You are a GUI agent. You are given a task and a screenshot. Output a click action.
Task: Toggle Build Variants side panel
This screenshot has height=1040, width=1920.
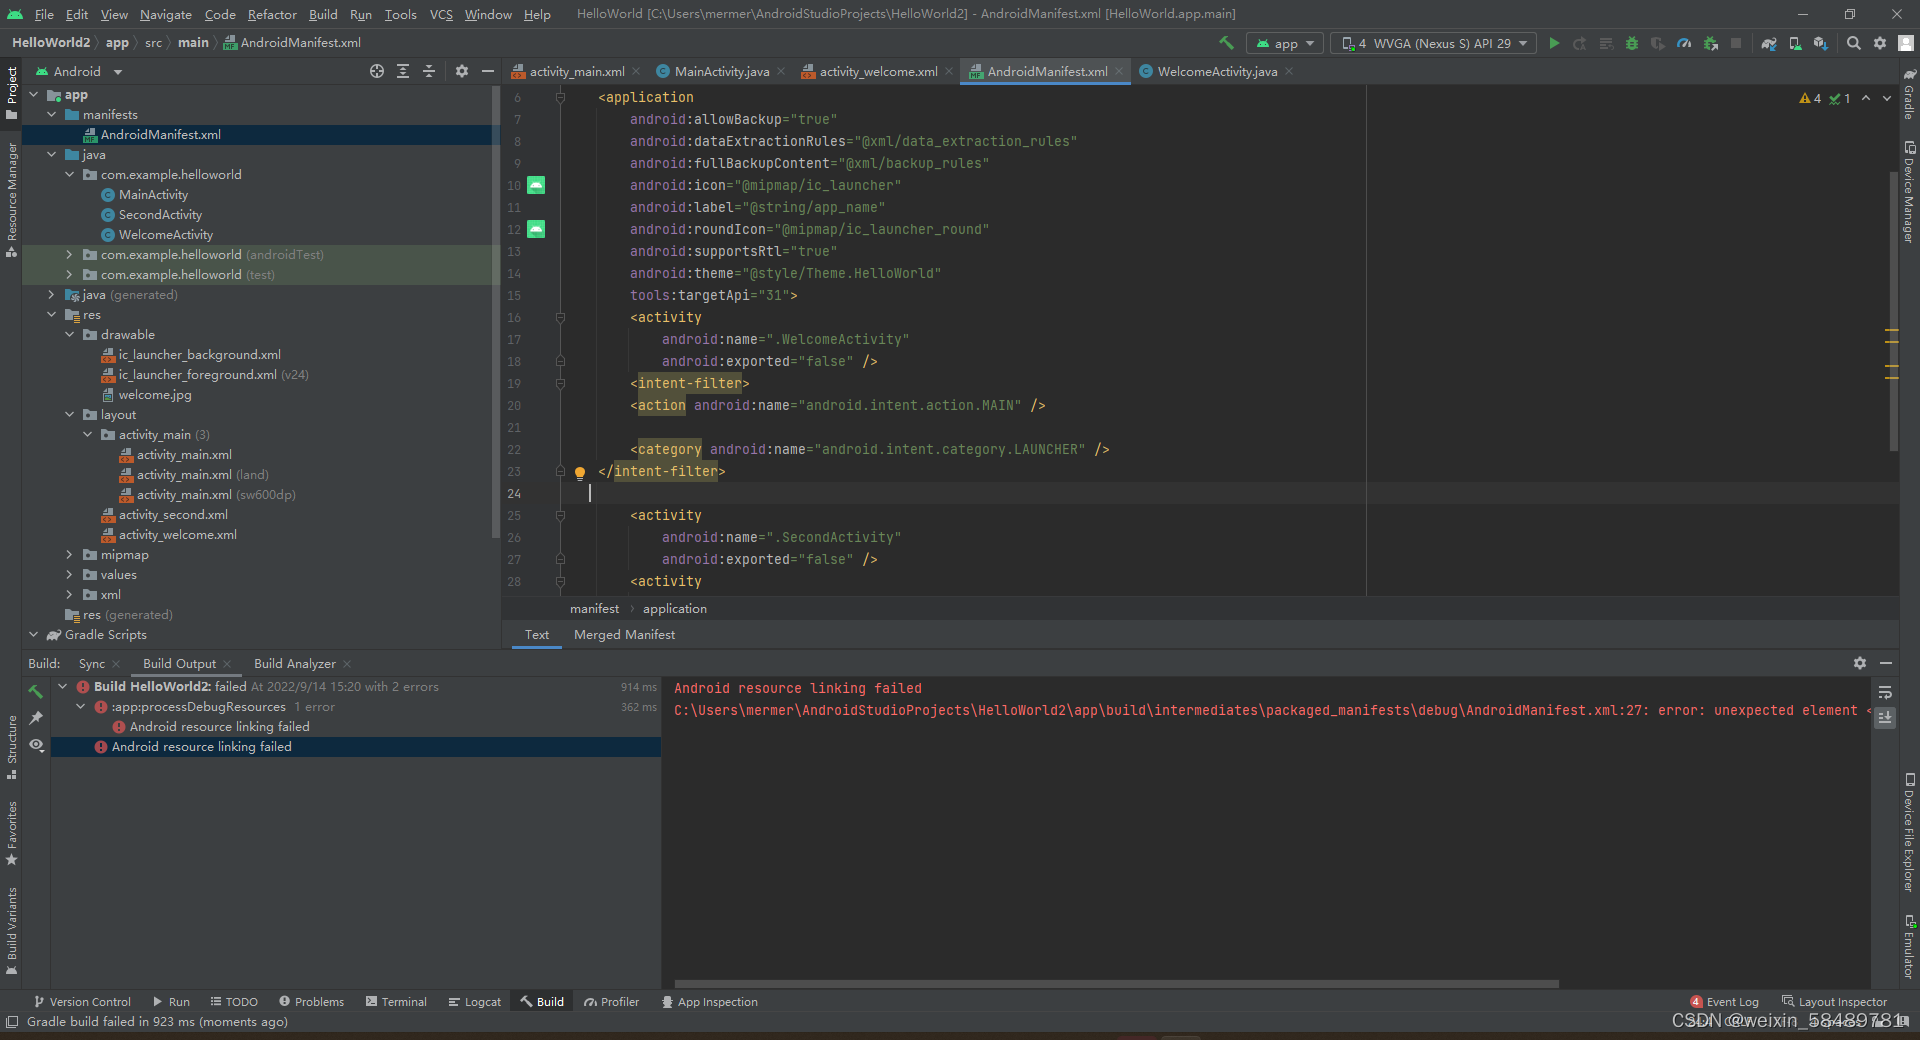point(12,930)
